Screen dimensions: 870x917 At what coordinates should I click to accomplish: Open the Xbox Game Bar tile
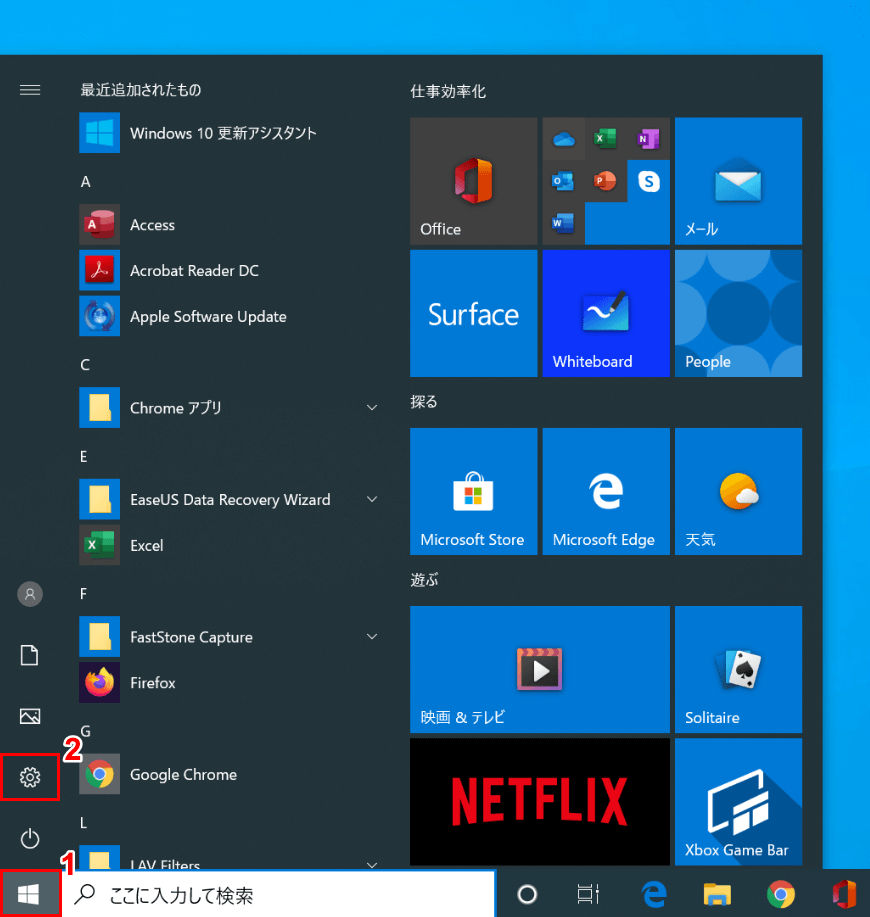coord(738,801)
